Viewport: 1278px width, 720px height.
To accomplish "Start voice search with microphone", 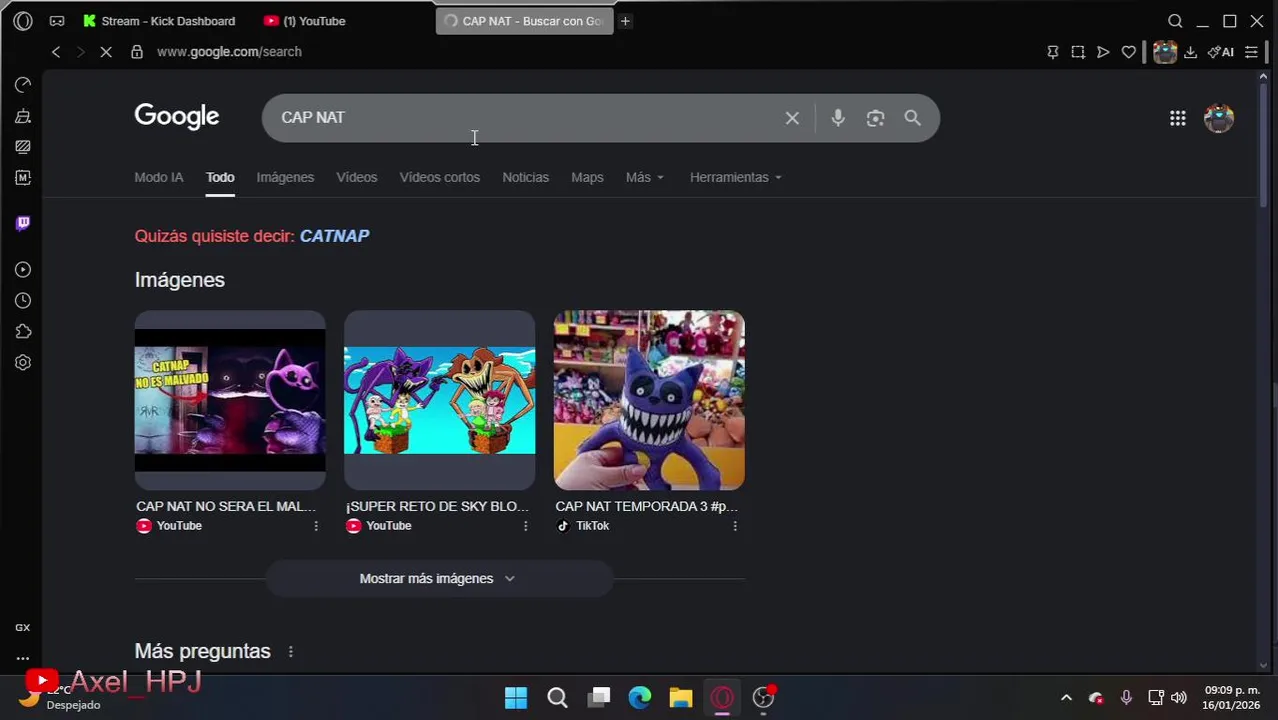I will 838,118.
